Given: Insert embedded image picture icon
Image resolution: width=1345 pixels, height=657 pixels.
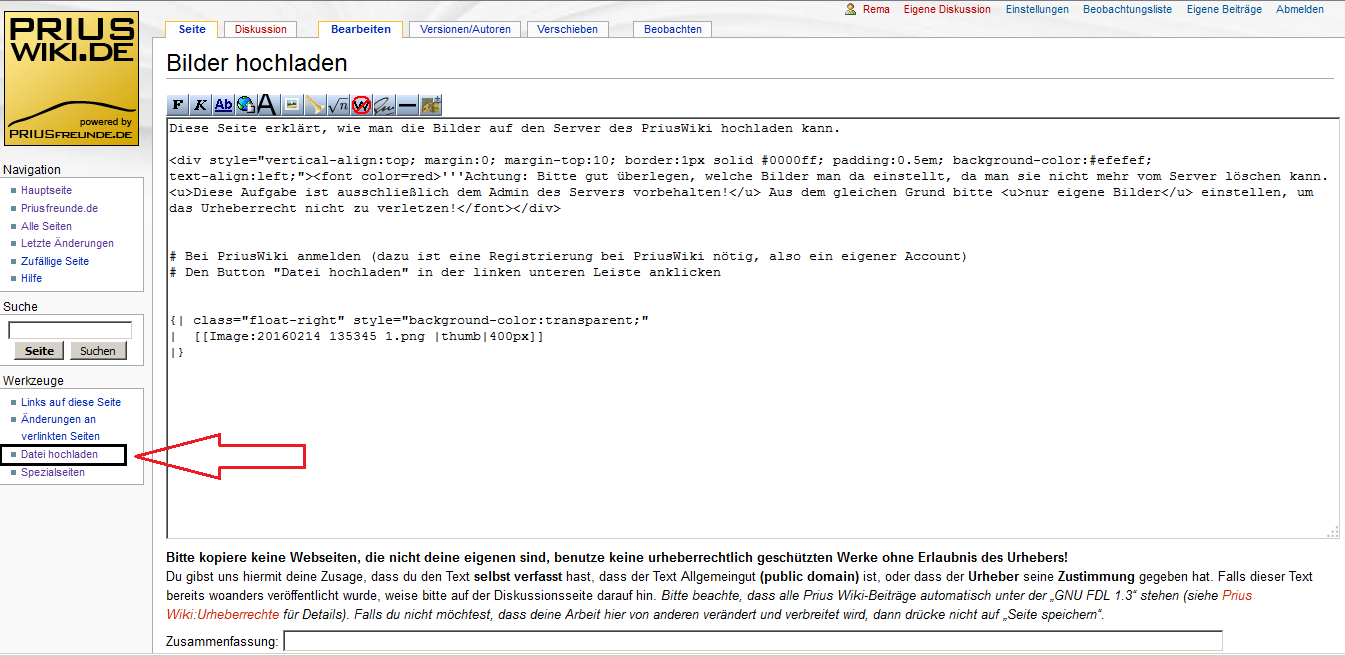Looking at the screenshot, I should pyautogui.click(x=292, y=104).
